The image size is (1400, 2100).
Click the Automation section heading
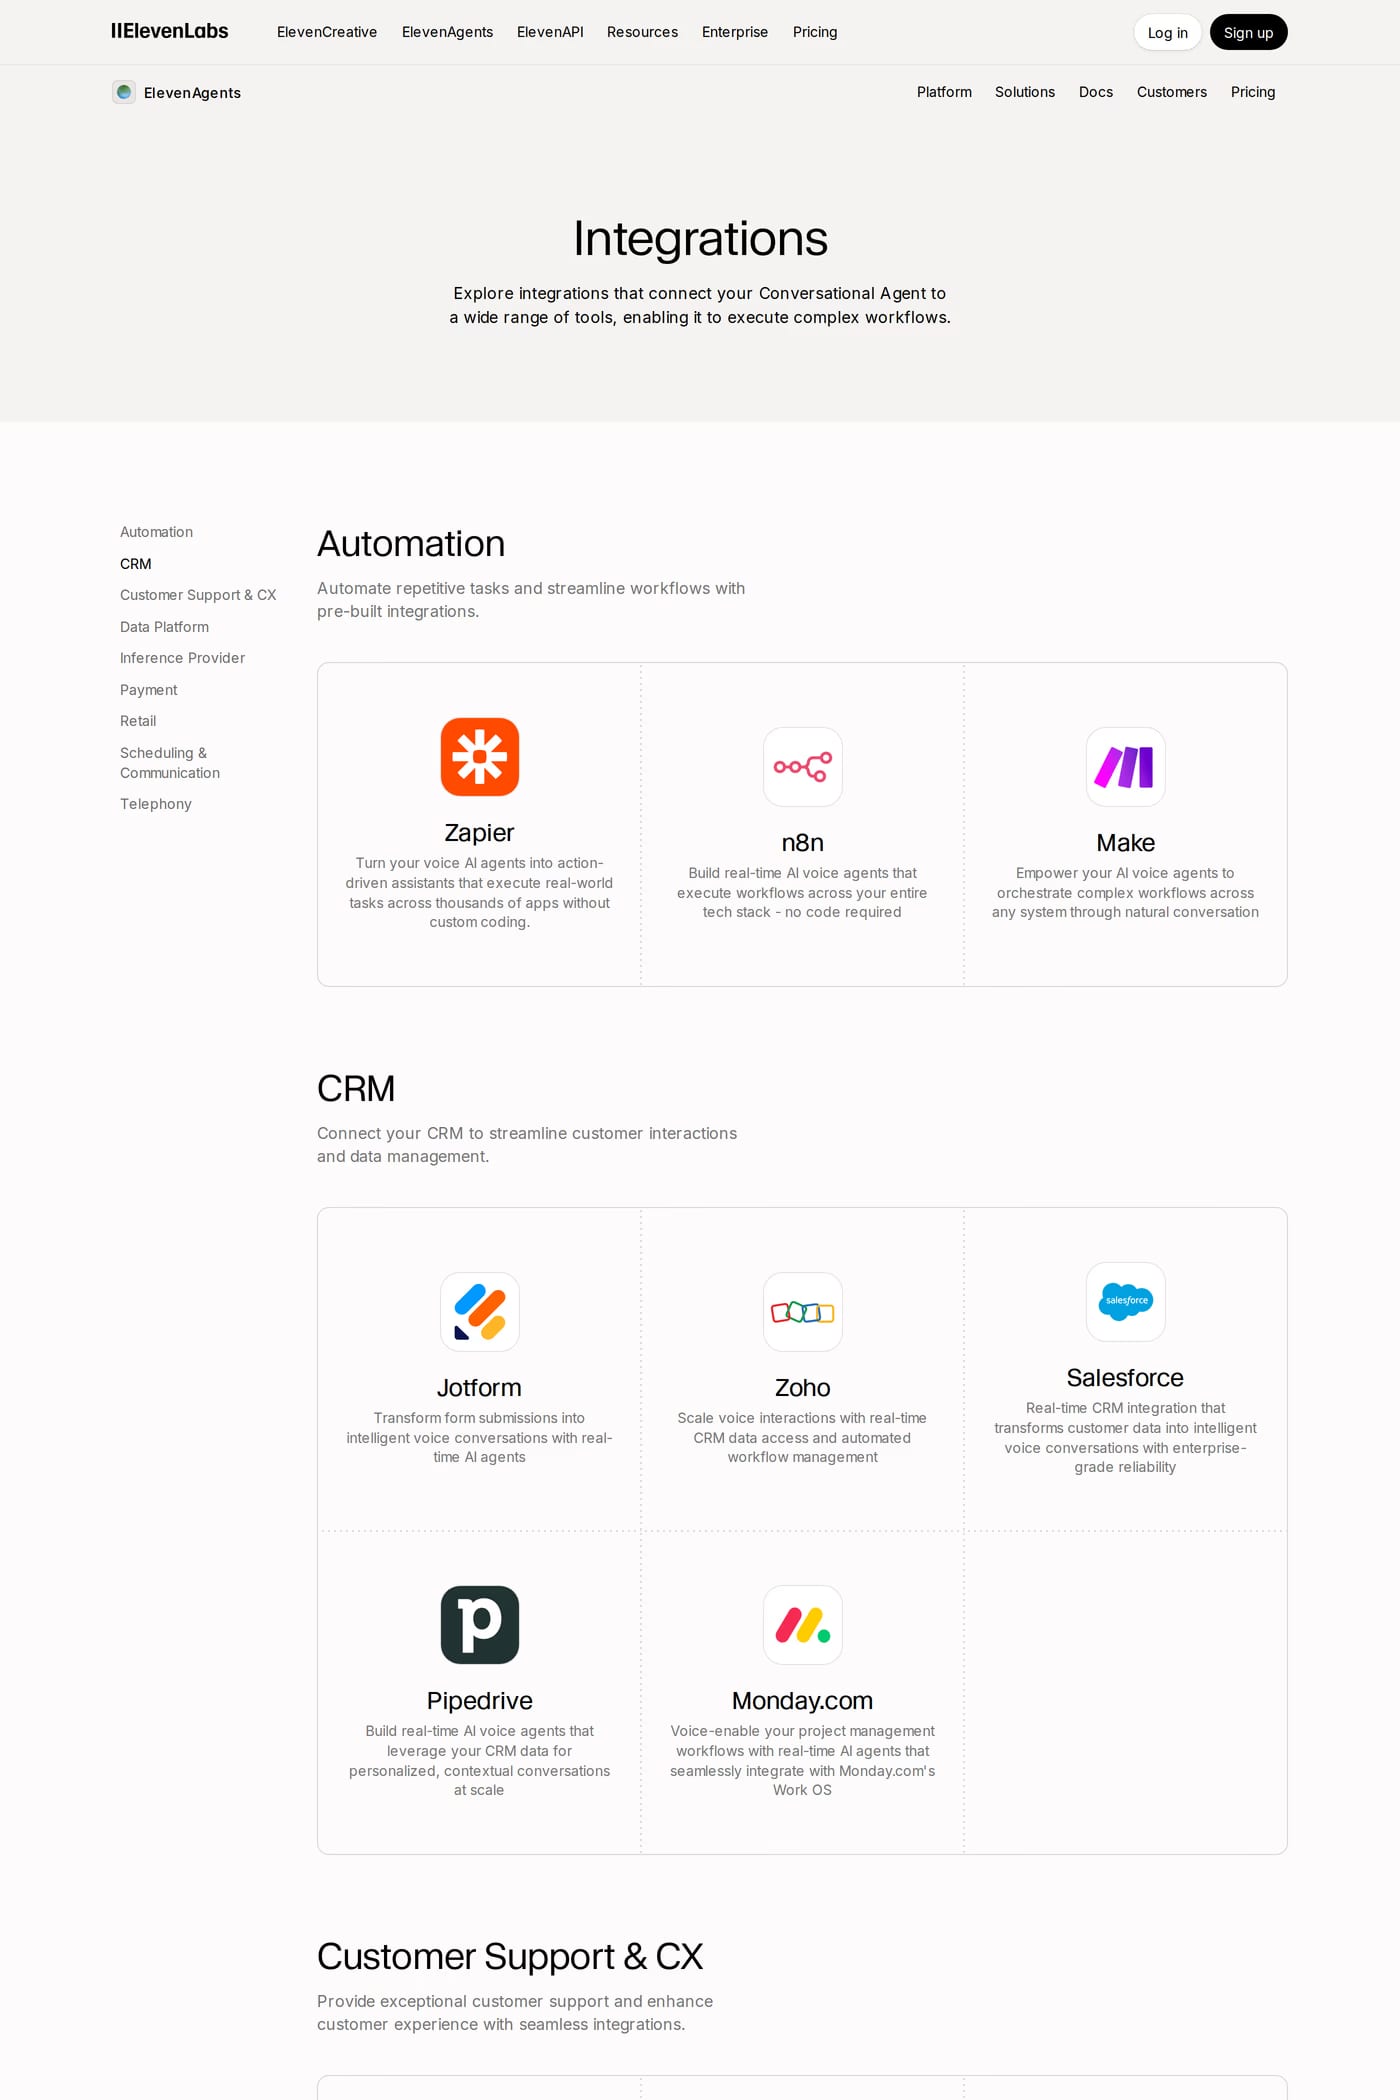[411, 544]
